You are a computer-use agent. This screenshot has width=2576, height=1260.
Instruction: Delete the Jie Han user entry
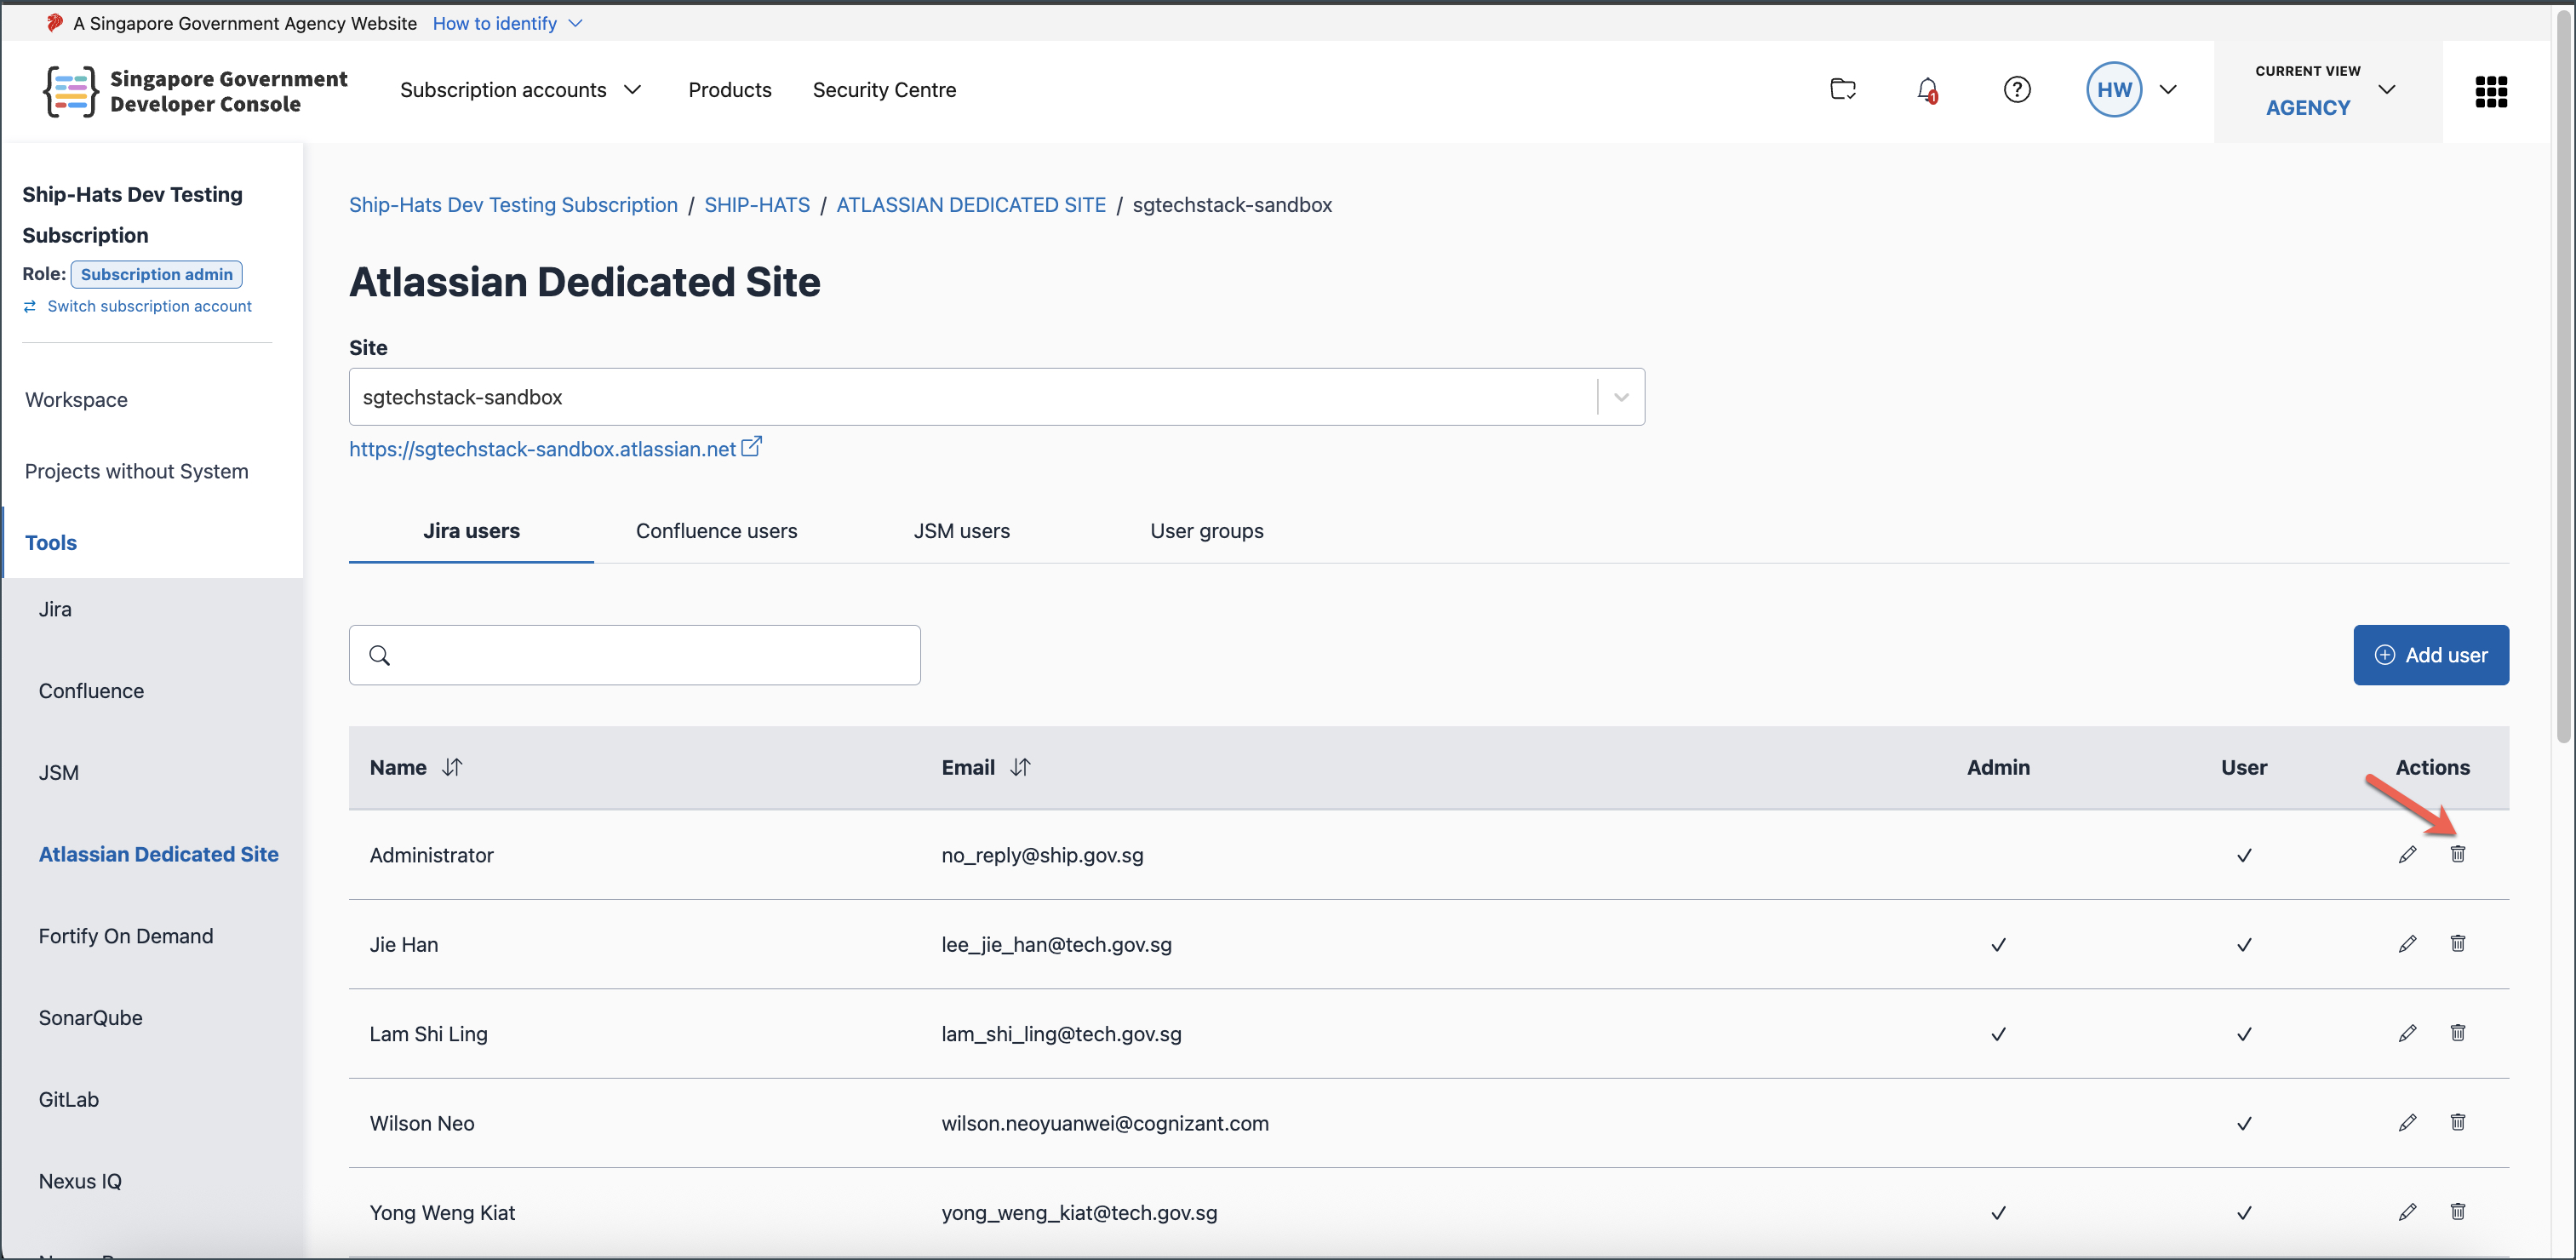tap(2457, 944)
